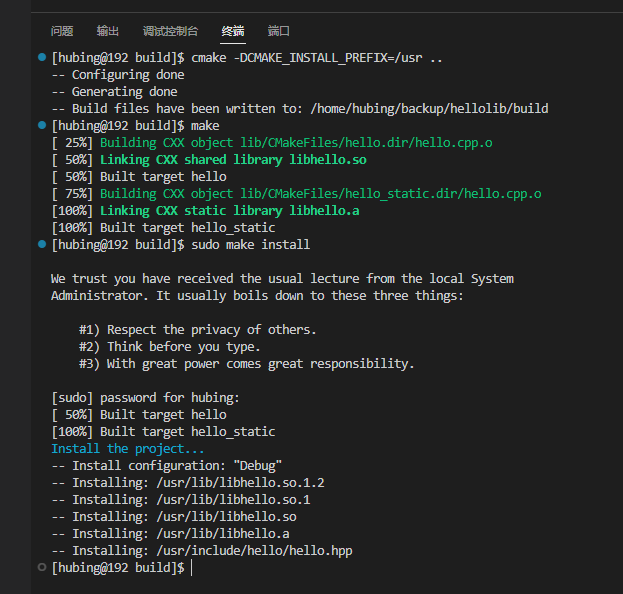The height and width of the screenshot is (594, 623).
Task: Click the blue dot beside the cmake command
Action: [42, 57]
